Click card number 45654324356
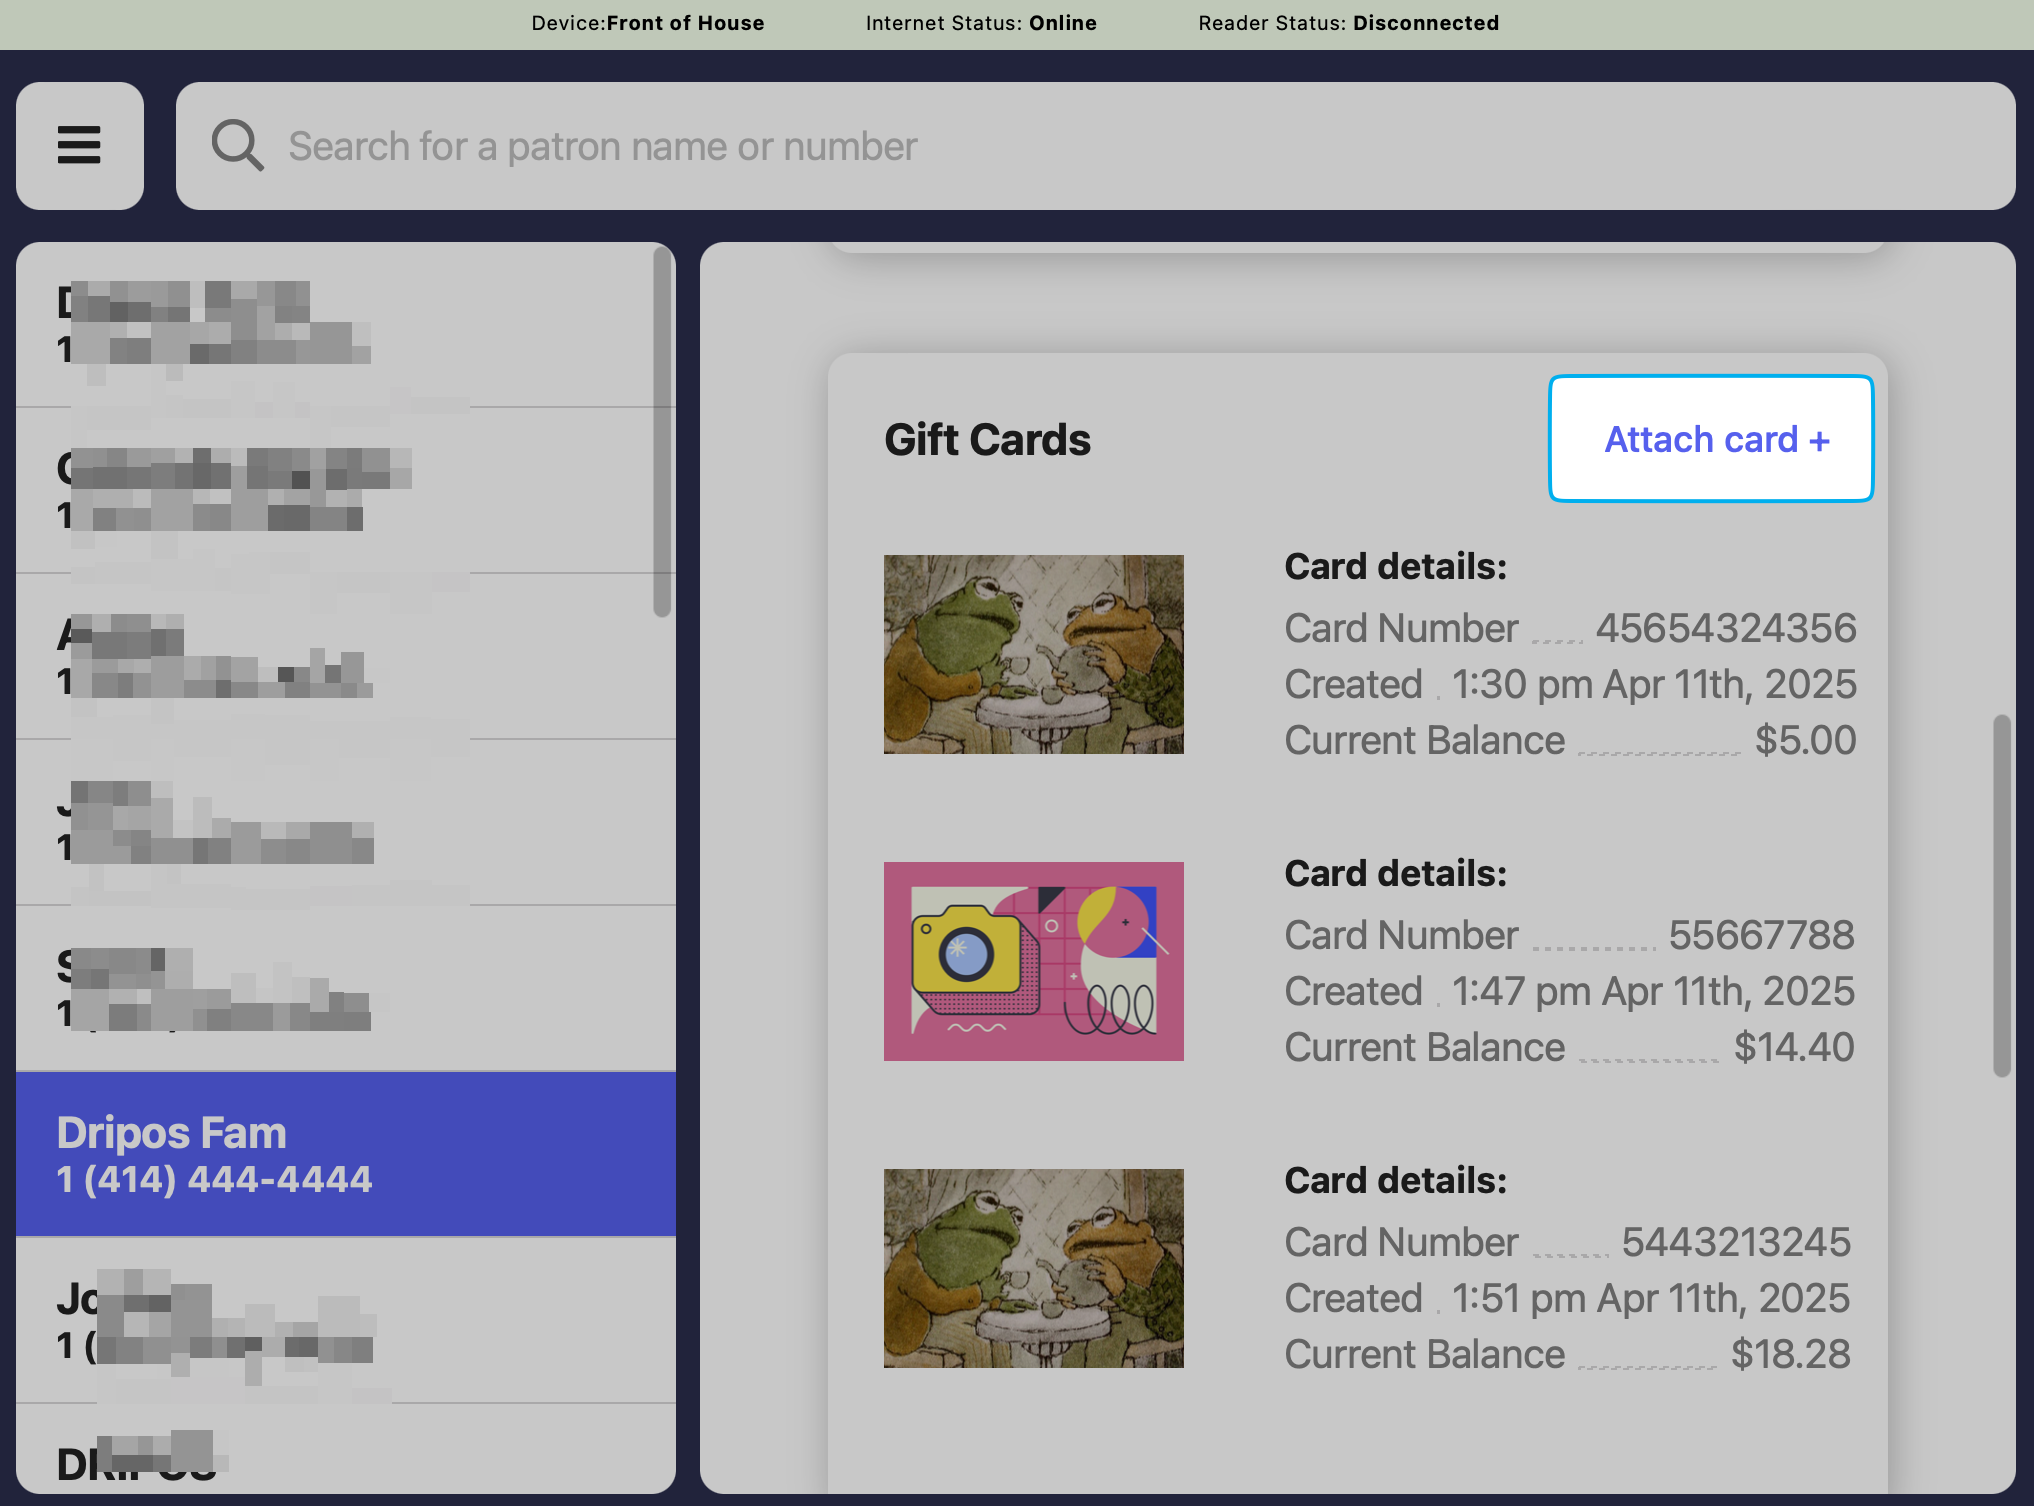Screen dimensions: 2034x1506 point(1725,628)
